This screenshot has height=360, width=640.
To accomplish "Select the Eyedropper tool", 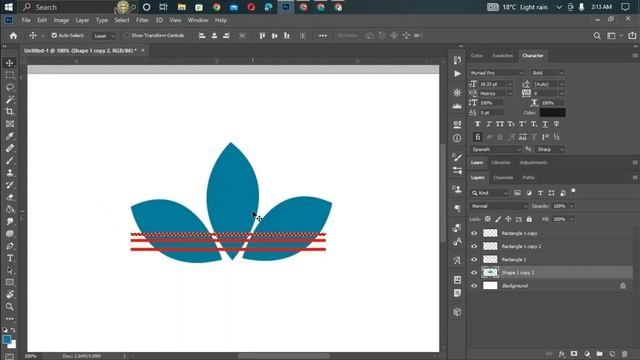I will (x=10, y=136).
